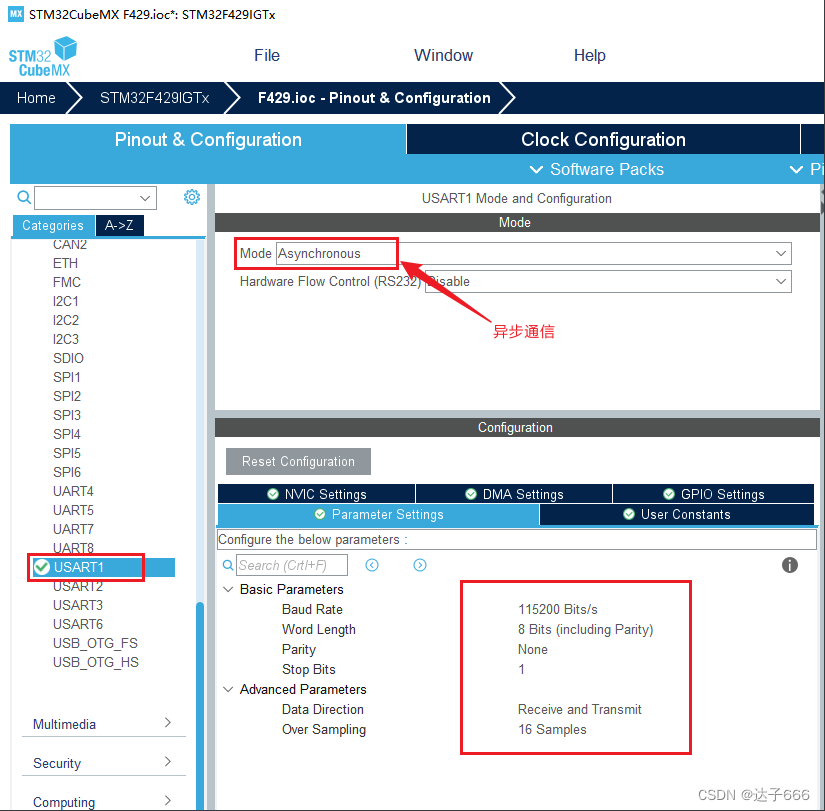Select FMC in the peripheral list

coord(67,282)
